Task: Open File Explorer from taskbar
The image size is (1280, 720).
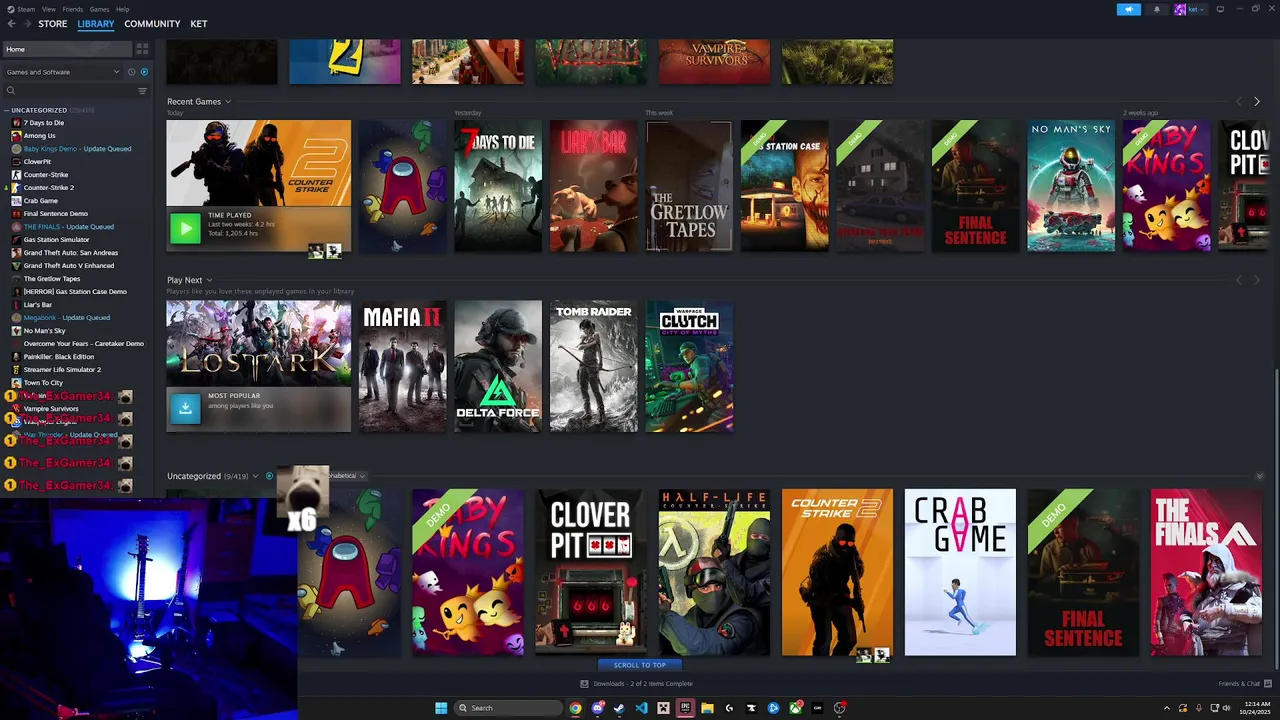Action: click(707, 708)
